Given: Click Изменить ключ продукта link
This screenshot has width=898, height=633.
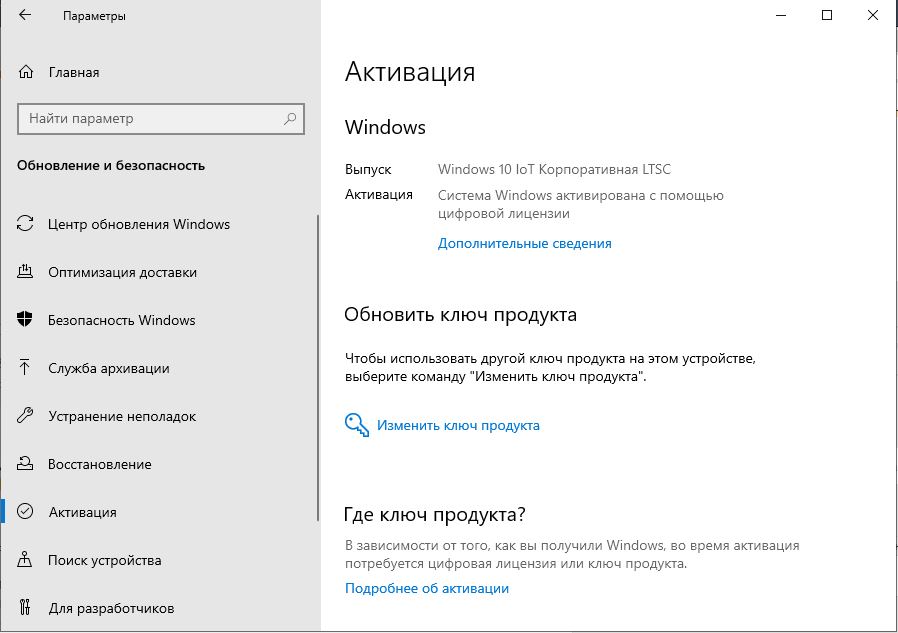Looking at the screenshot, I should (458, 426).
